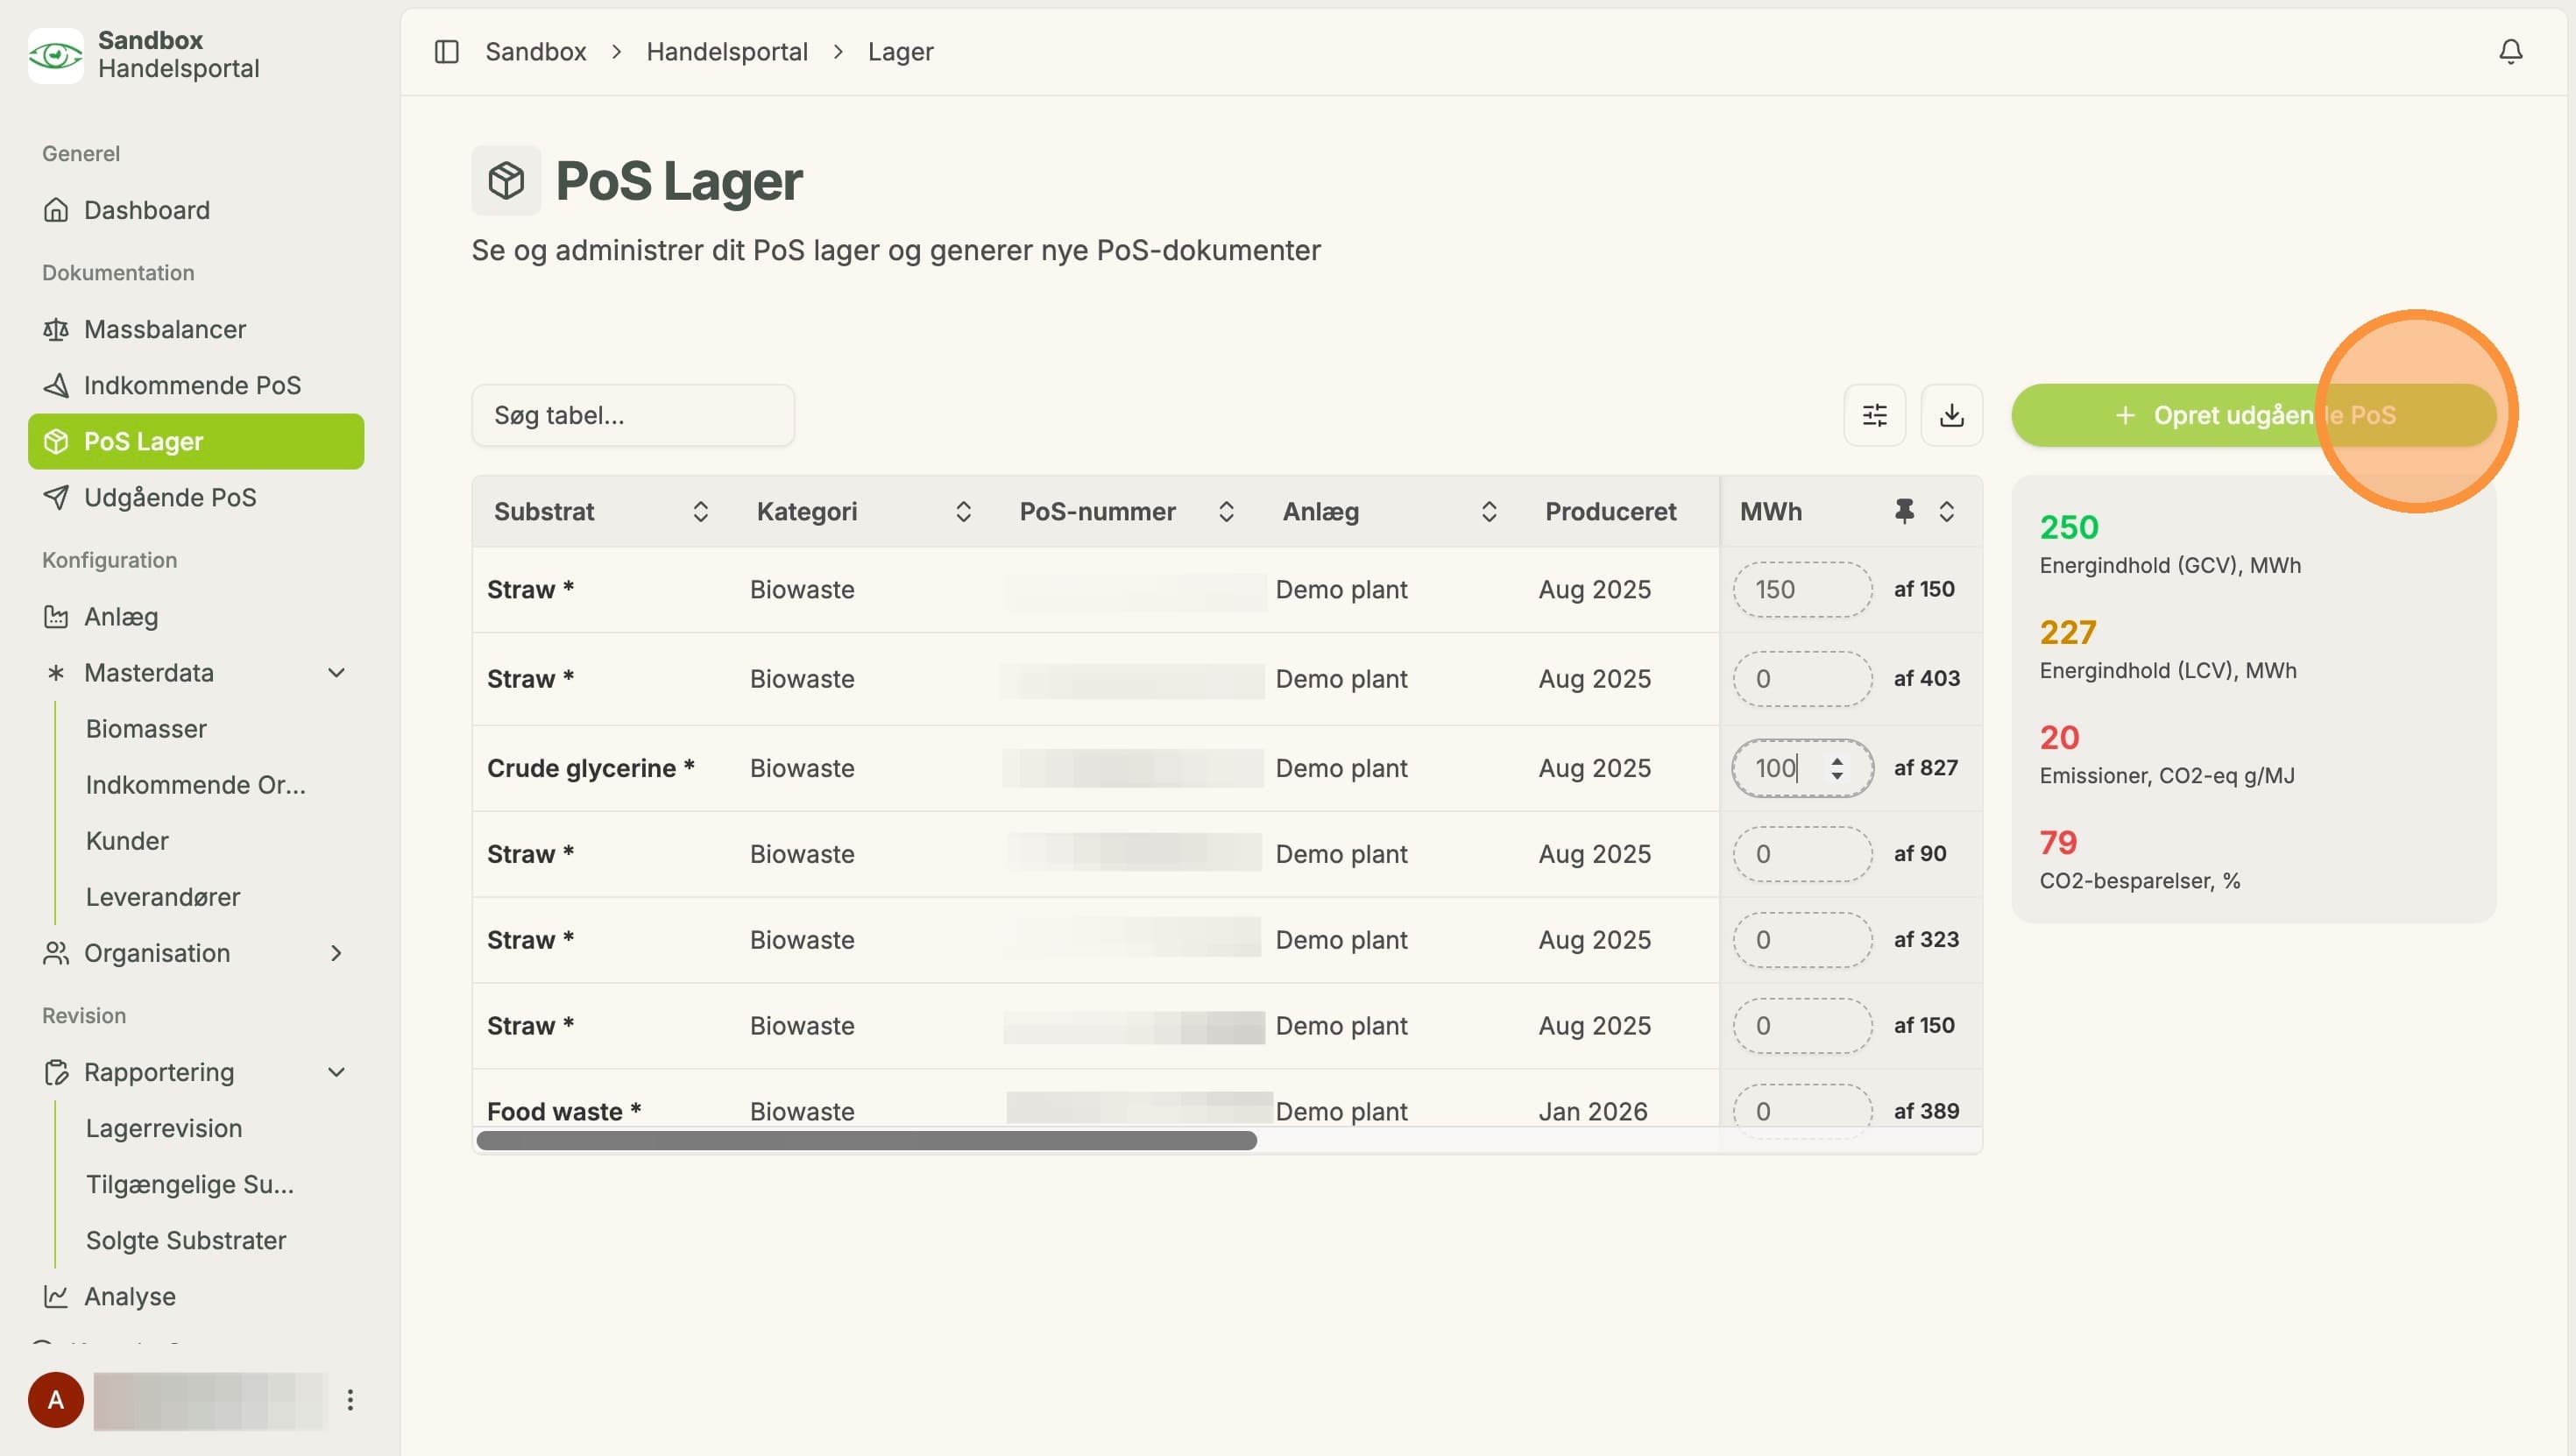Click the 250 Energindhold GCV value
The height and width of the screenshot is (1456, 2576).
[2069, 527]
